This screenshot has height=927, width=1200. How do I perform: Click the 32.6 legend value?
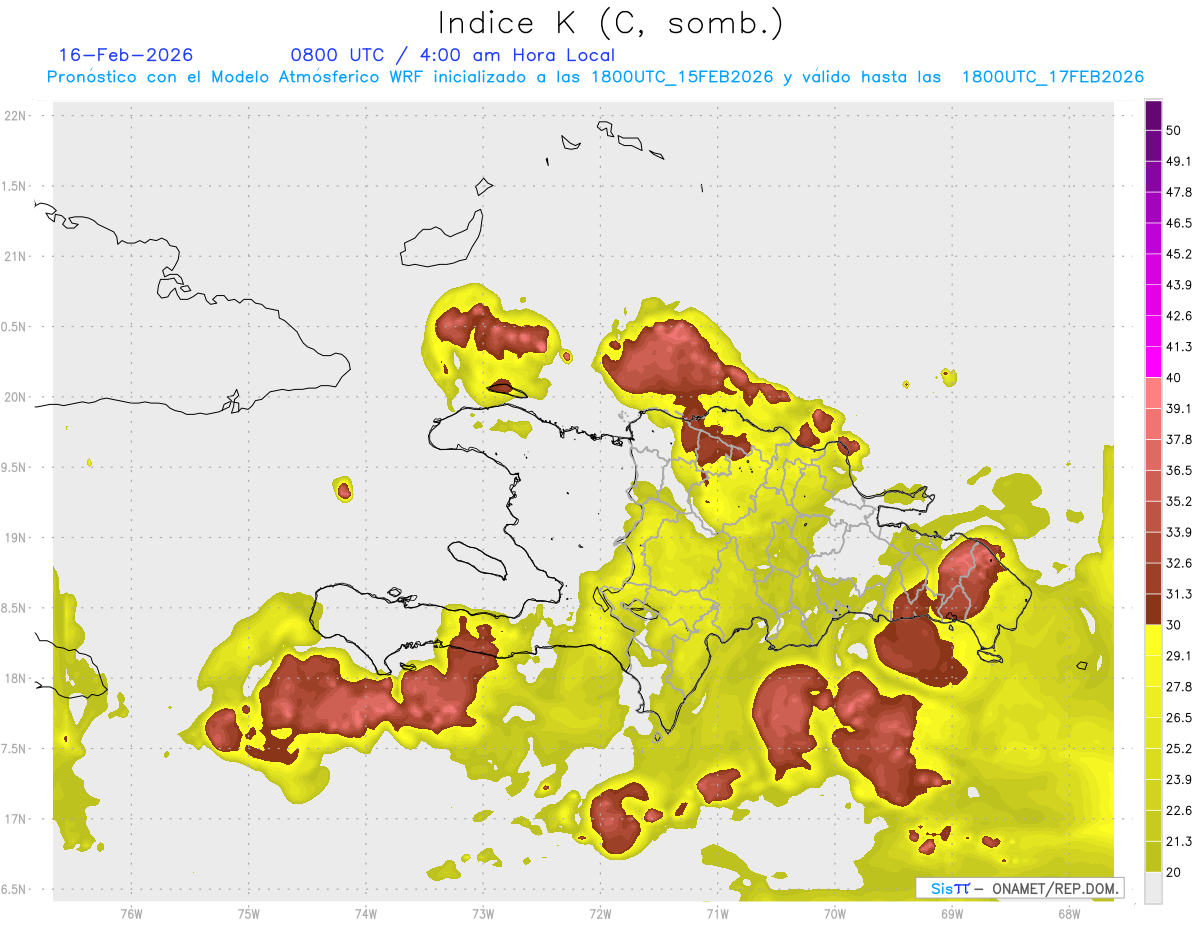(x=1179, y=563)
